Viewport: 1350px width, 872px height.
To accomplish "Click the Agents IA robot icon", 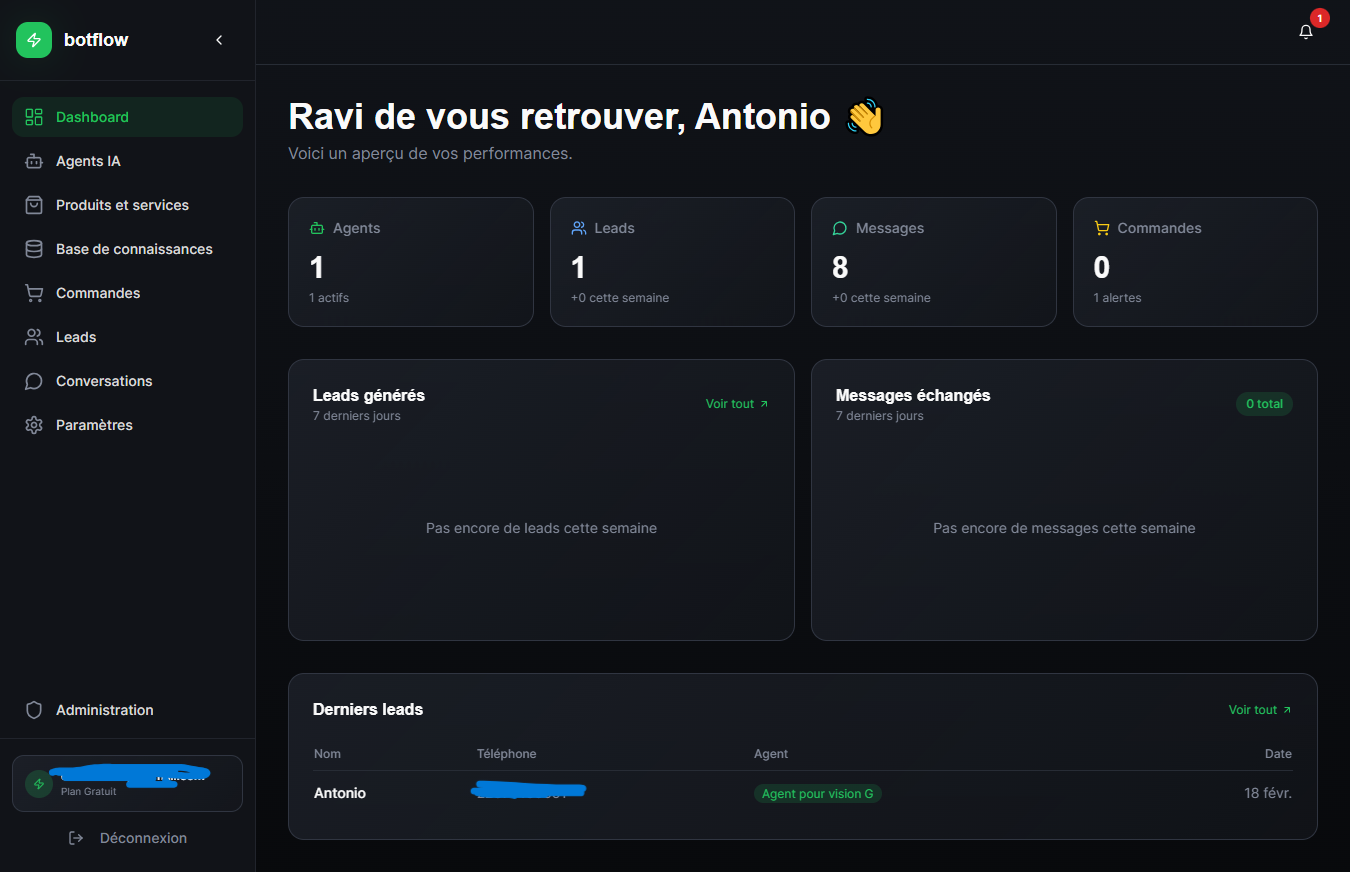I will 34,161.
